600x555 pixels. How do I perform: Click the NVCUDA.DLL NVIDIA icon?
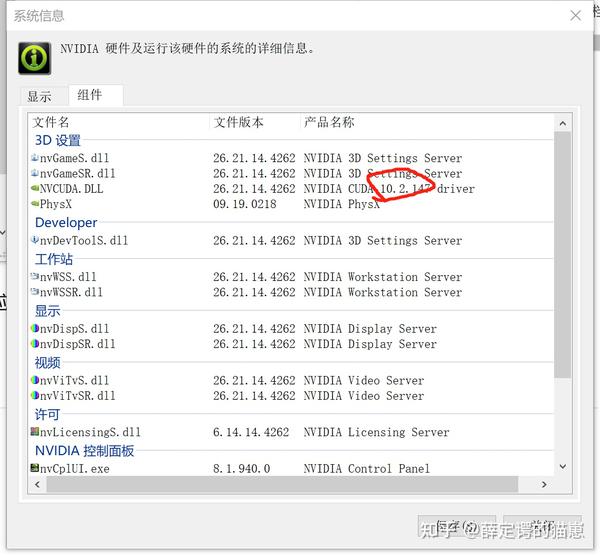click(35, 188)
